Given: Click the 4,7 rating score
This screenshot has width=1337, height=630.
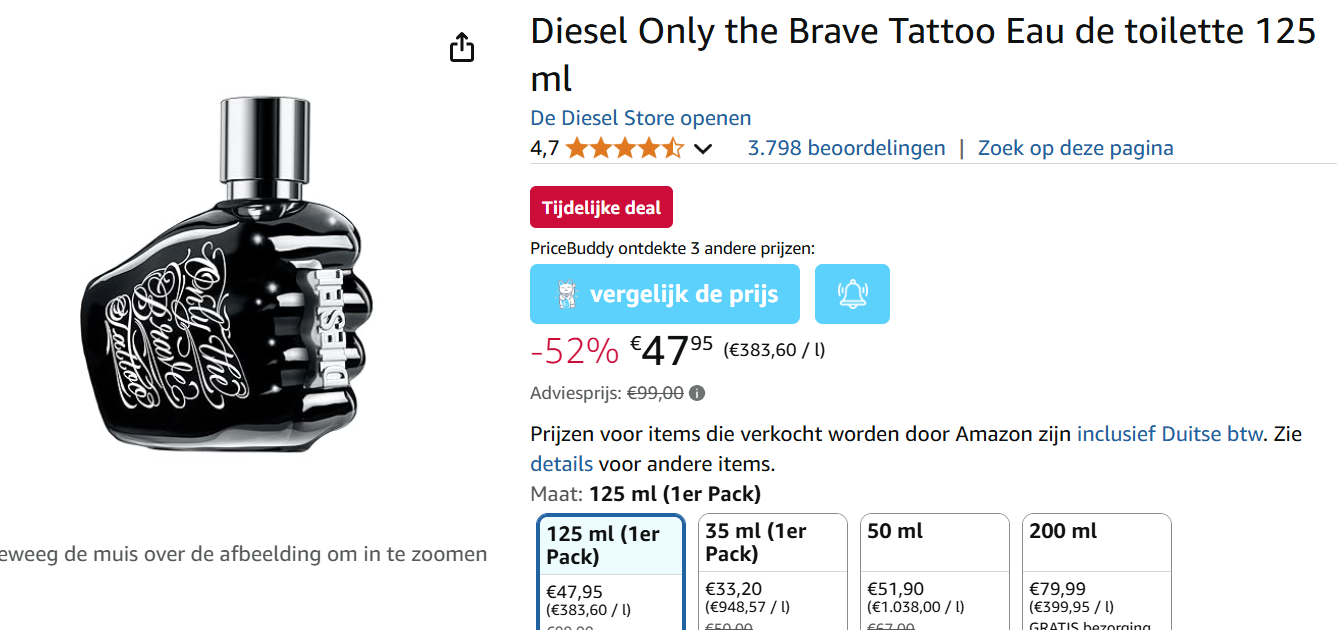Looking at the screenshot, I should (x=543, y=147).
